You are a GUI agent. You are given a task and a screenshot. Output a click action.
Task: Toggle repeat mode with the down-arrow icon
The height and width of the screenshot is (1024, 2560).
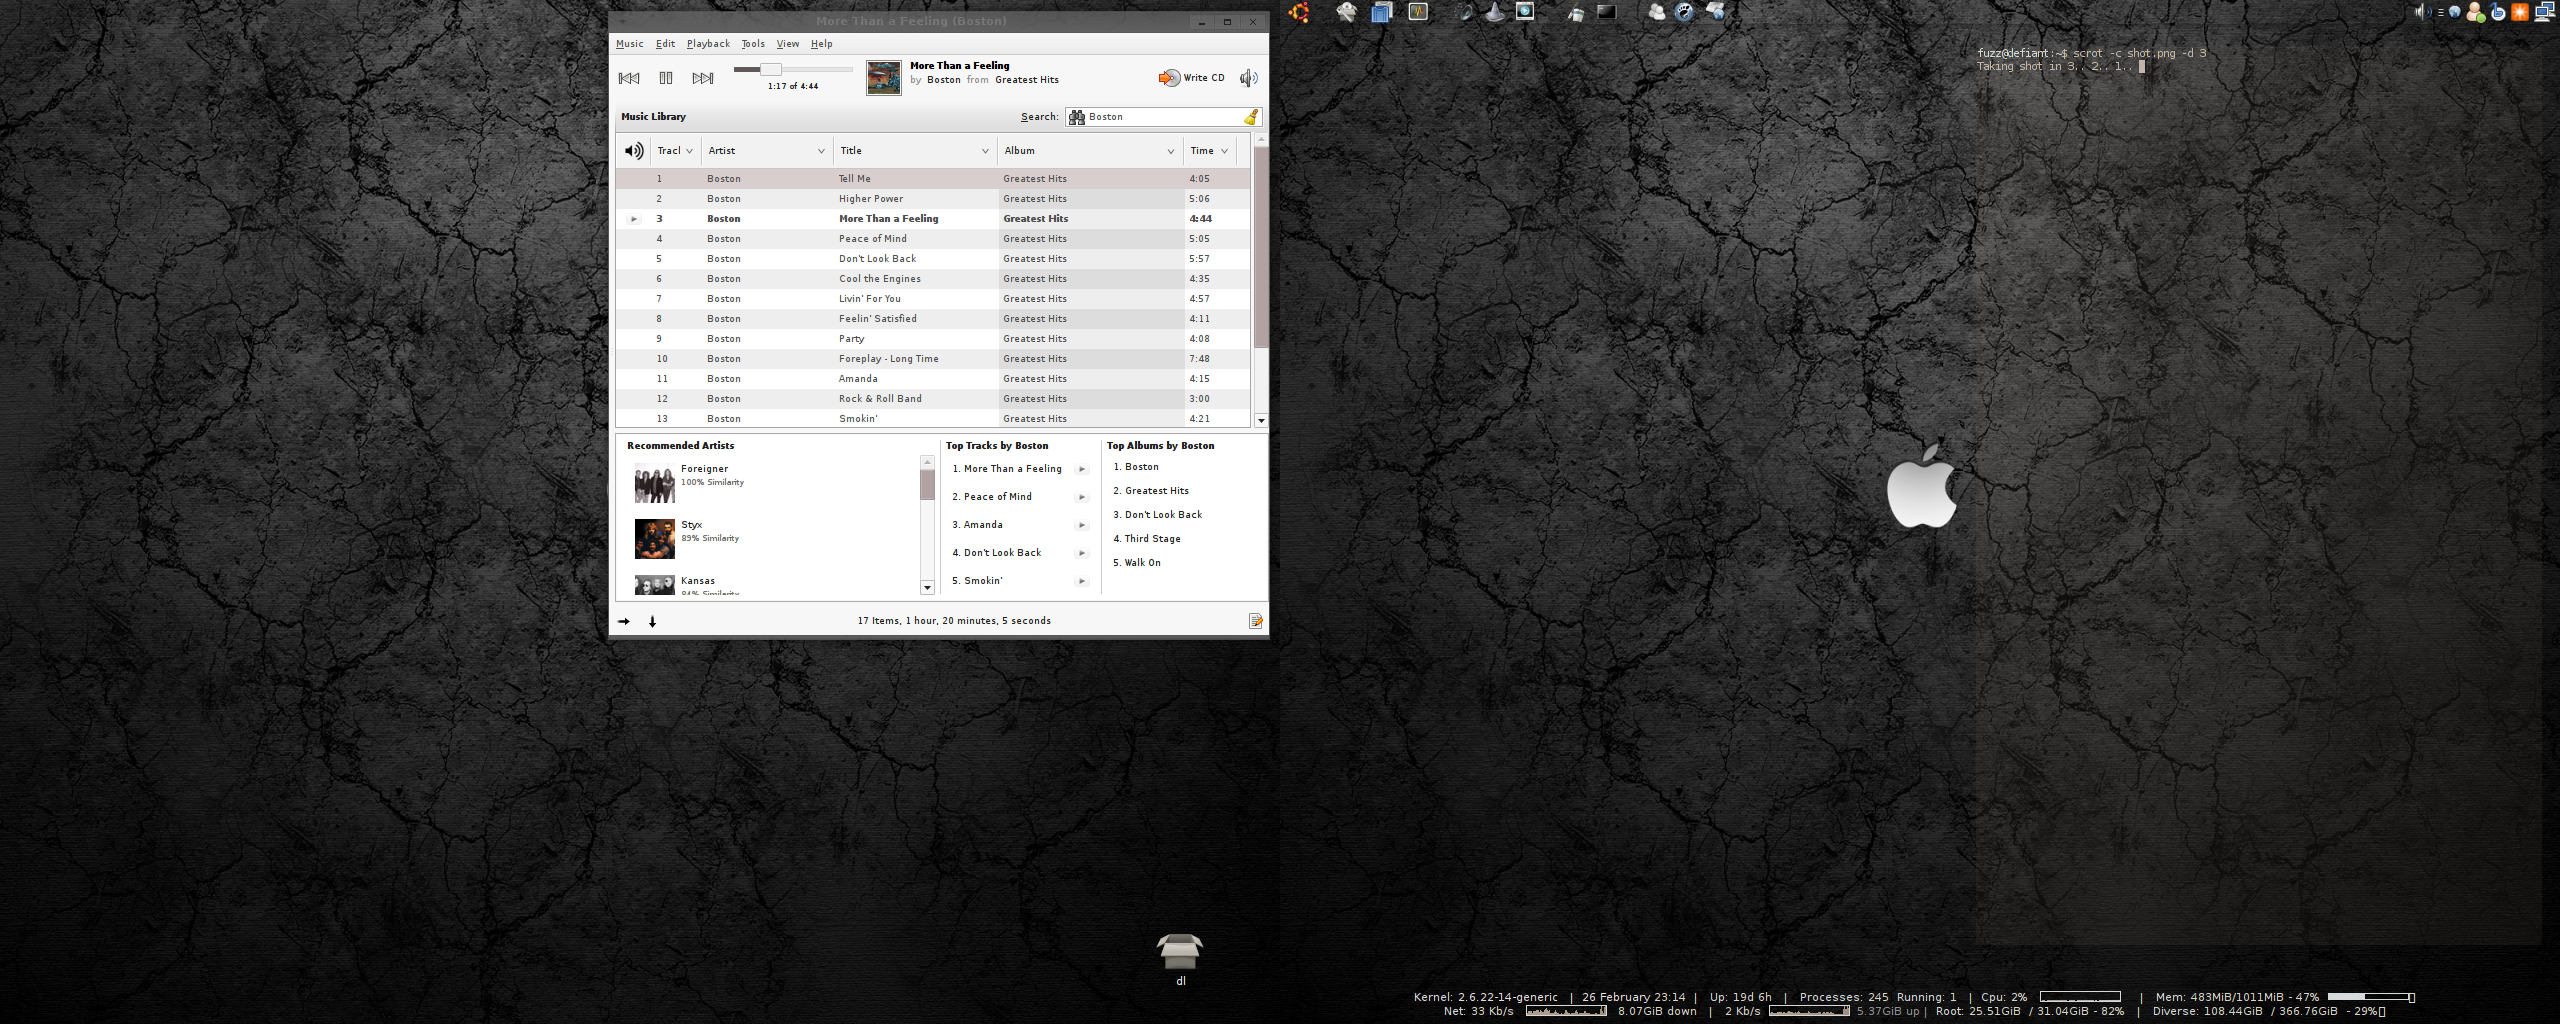point(652,621)
